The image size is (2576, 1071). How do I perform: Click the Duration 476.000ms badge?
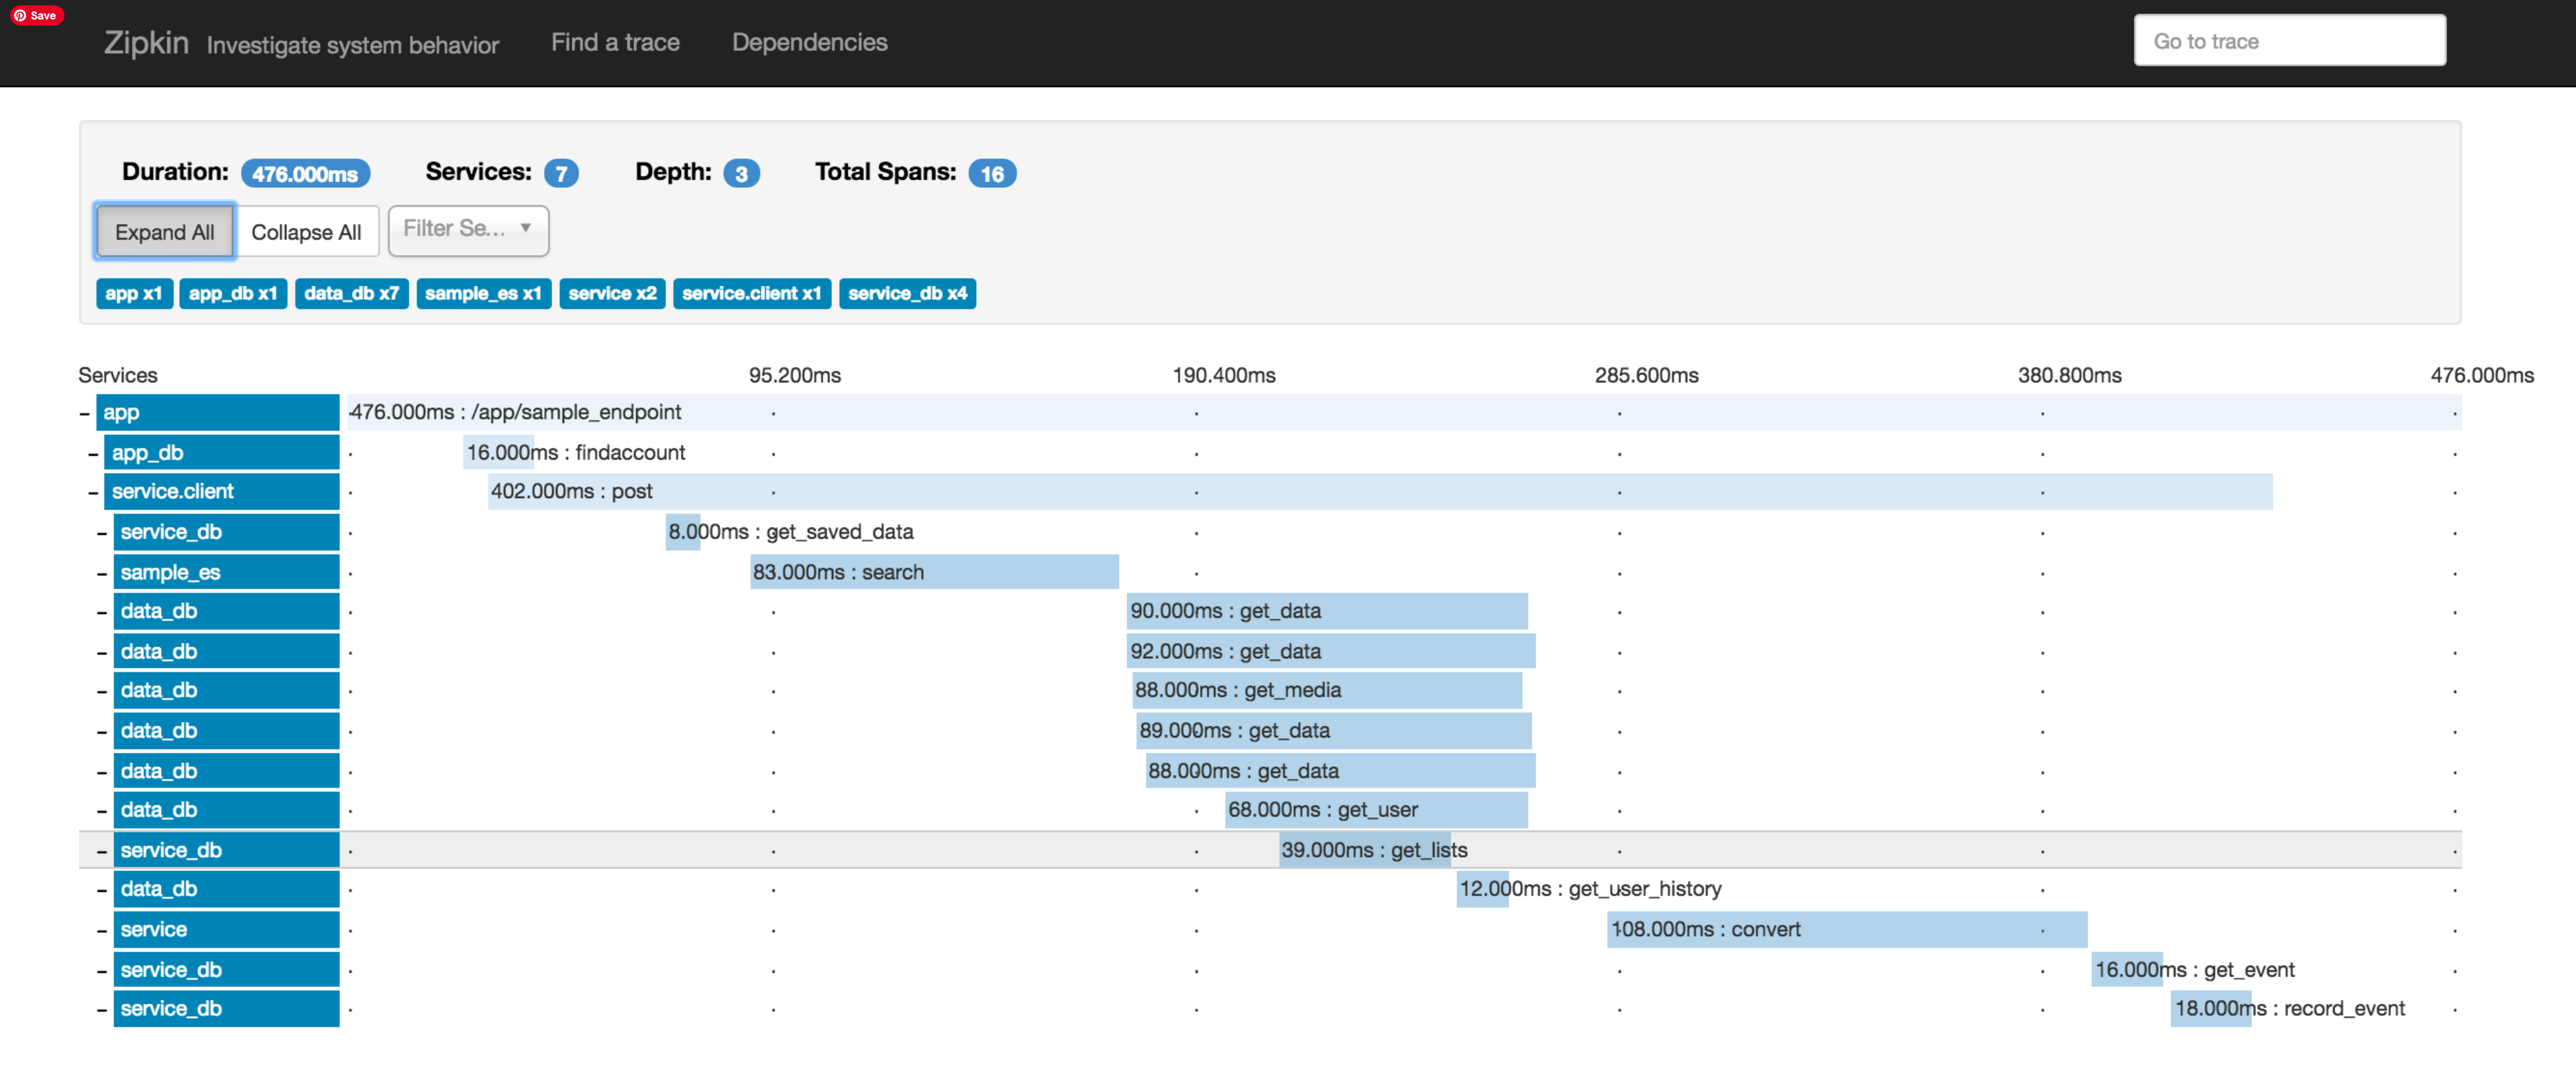tap(305, 174)
